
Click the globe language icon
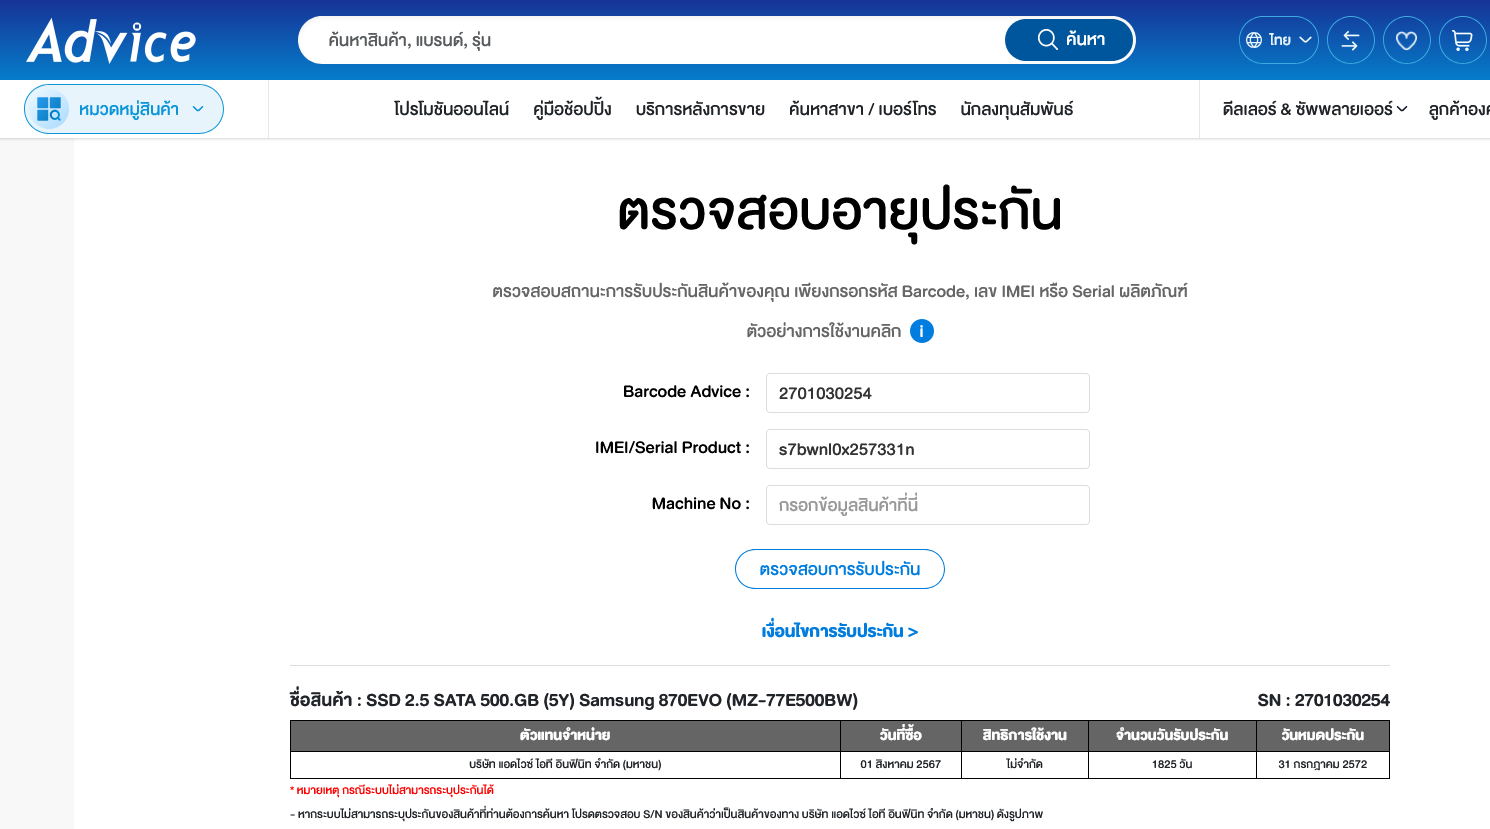[1254, 40]
